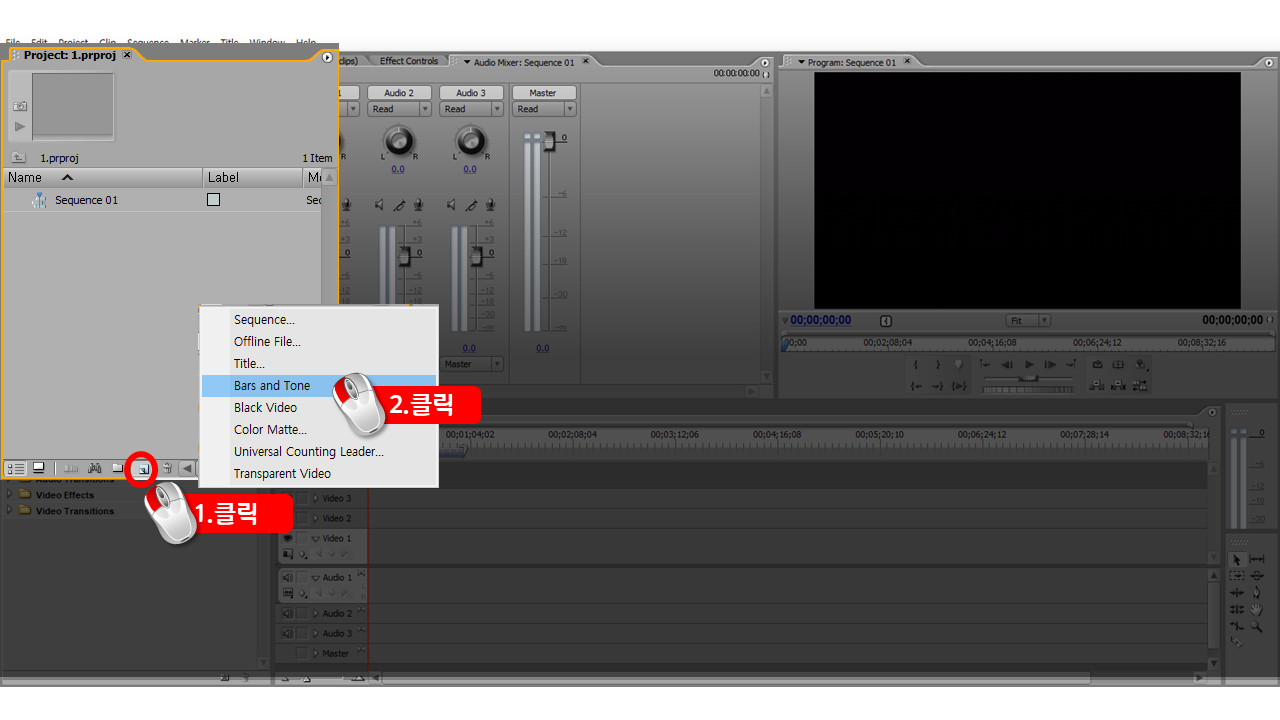Choose Black Video menu item
Viewport: 1280px width, 720px height.
[x=319, y=408]
